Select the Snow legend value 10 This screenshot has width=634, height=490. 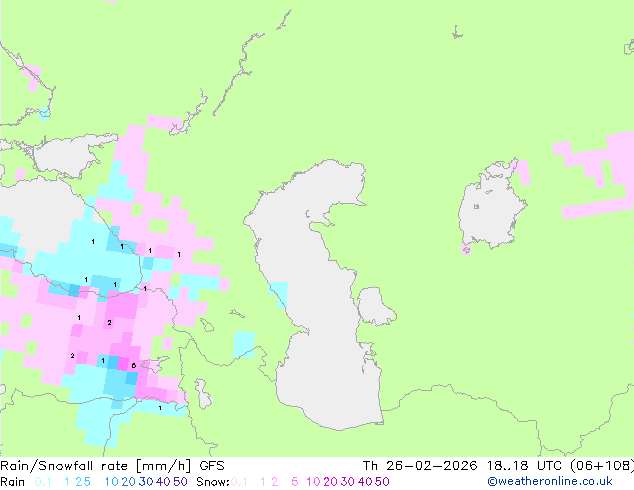pyautogui.click(x=313, y=482)
